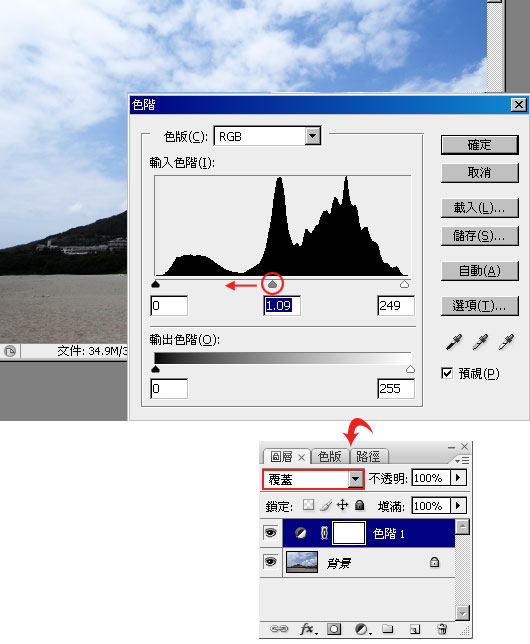530x644 pixels.
Task: Select the 背景 layer thumbnail
Action: (302, 562)
